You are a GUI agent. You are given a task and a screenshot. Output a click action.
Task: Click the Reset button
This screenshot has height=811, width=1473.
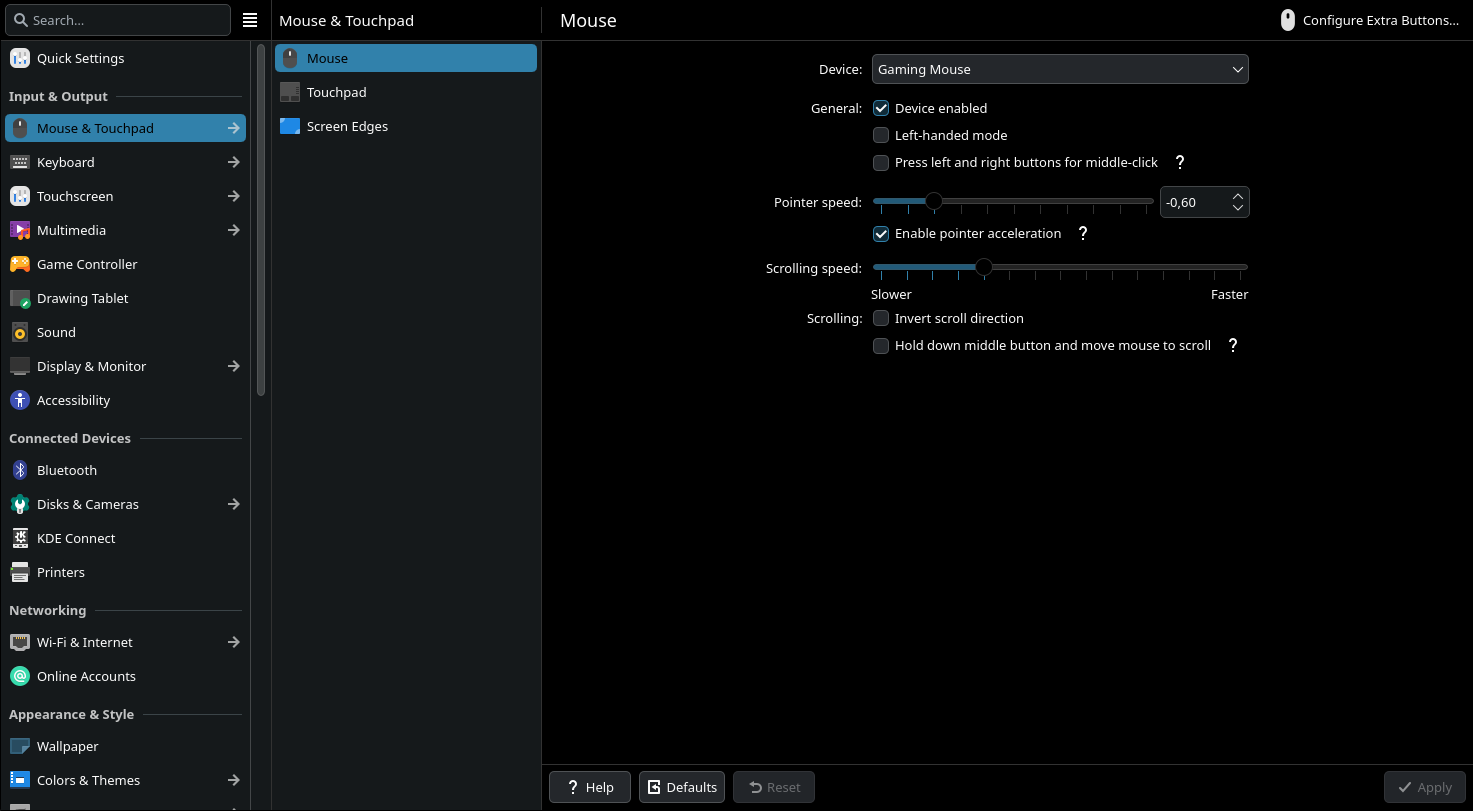coord(774,787)
